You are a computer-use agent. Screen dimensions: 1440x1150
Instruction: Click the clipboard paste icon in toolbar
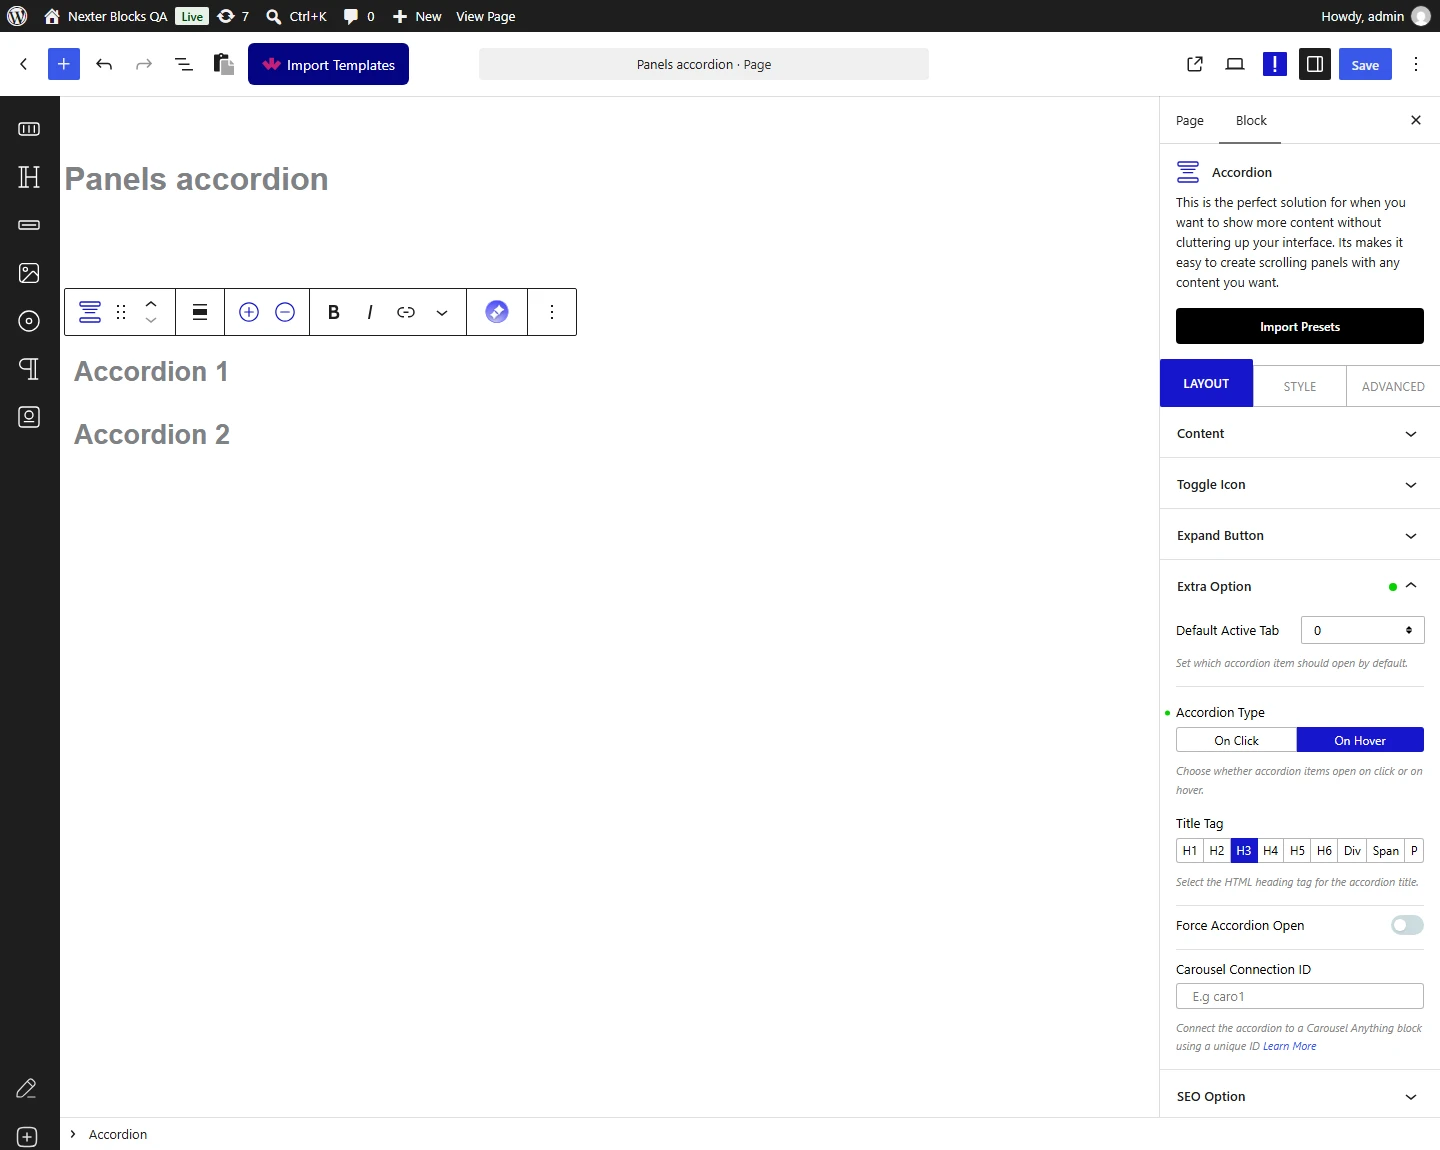pyautogui.click(x=224, y=64)
